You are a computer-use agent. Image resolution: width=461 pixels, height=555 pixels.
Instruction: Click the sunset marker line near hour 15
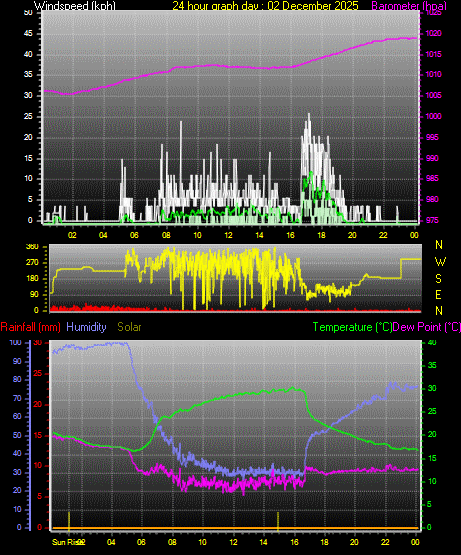tap(278, 520)
